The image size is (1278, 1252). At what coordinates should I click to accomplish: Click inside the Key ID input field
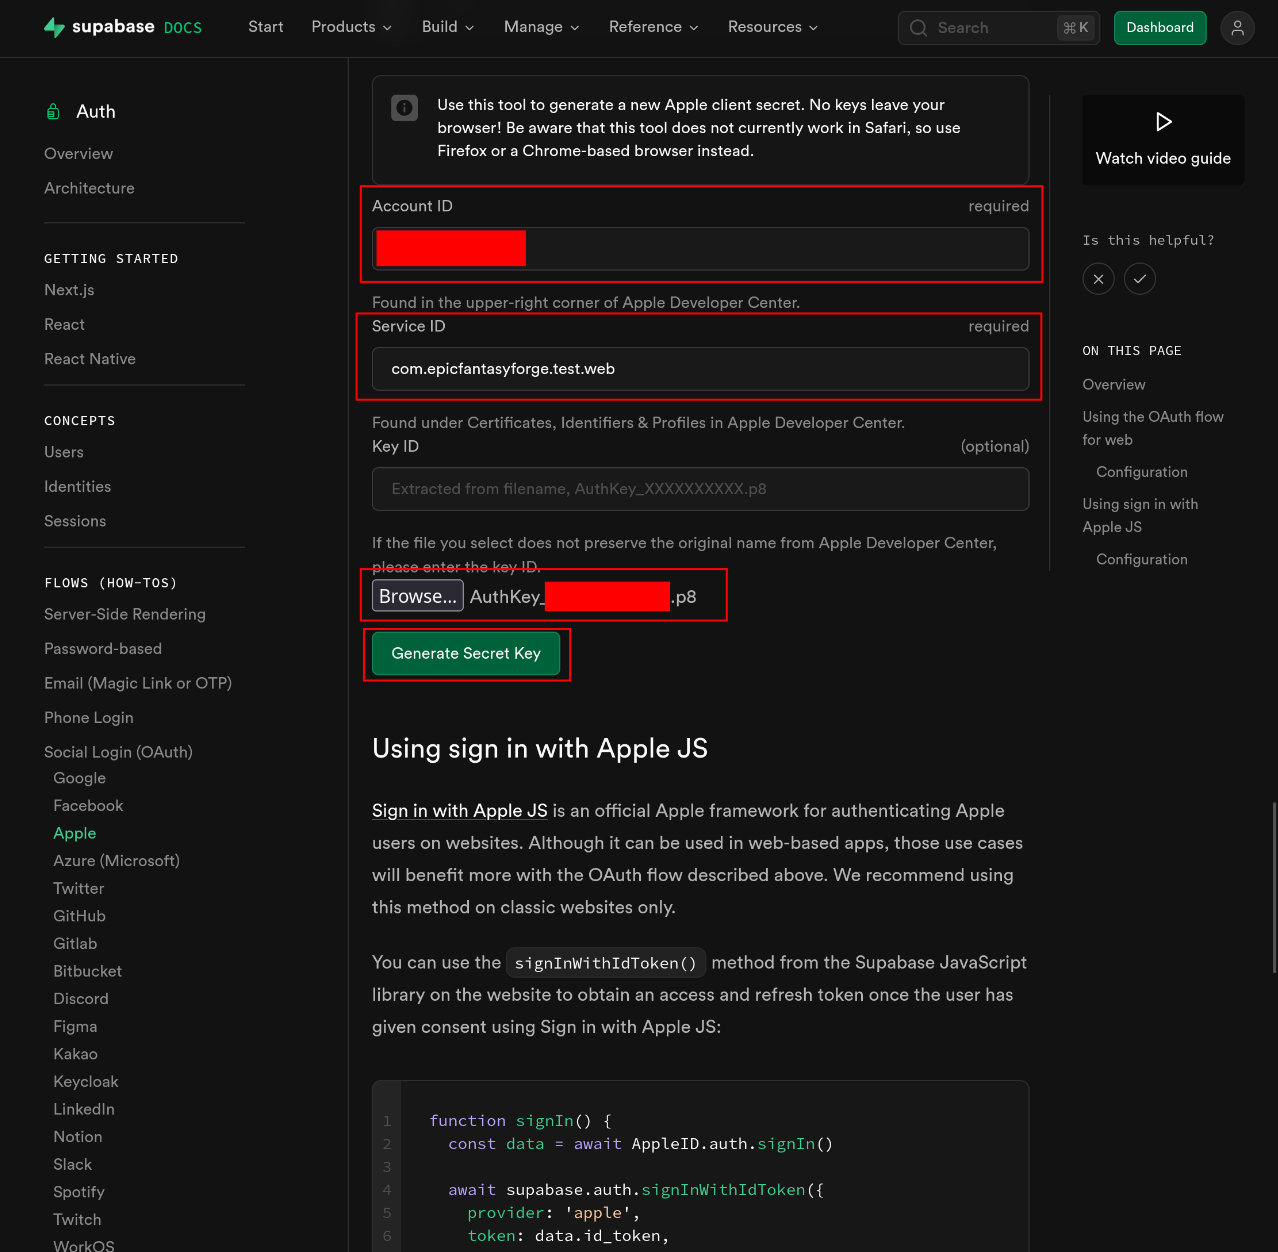pos(700,489)
